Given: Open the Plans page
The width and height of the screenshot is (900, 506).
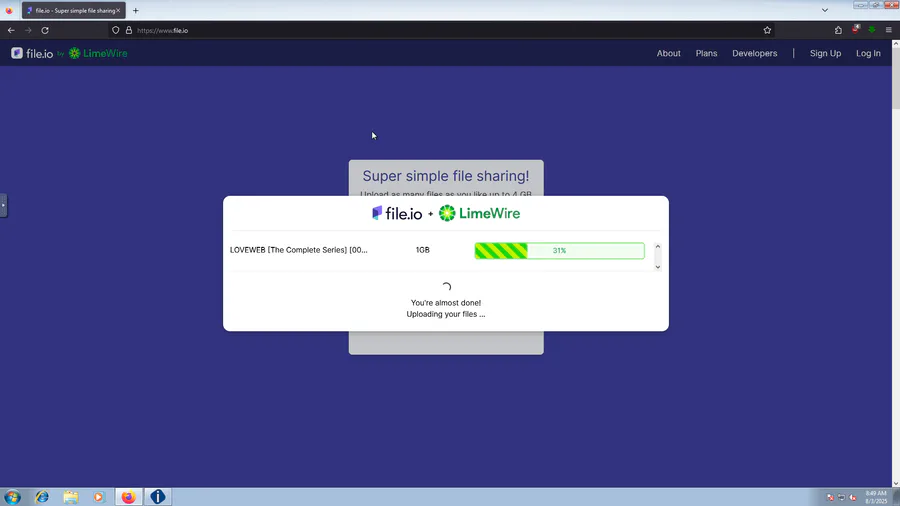Looking at the screenshot, I should [x=706, y=53].
